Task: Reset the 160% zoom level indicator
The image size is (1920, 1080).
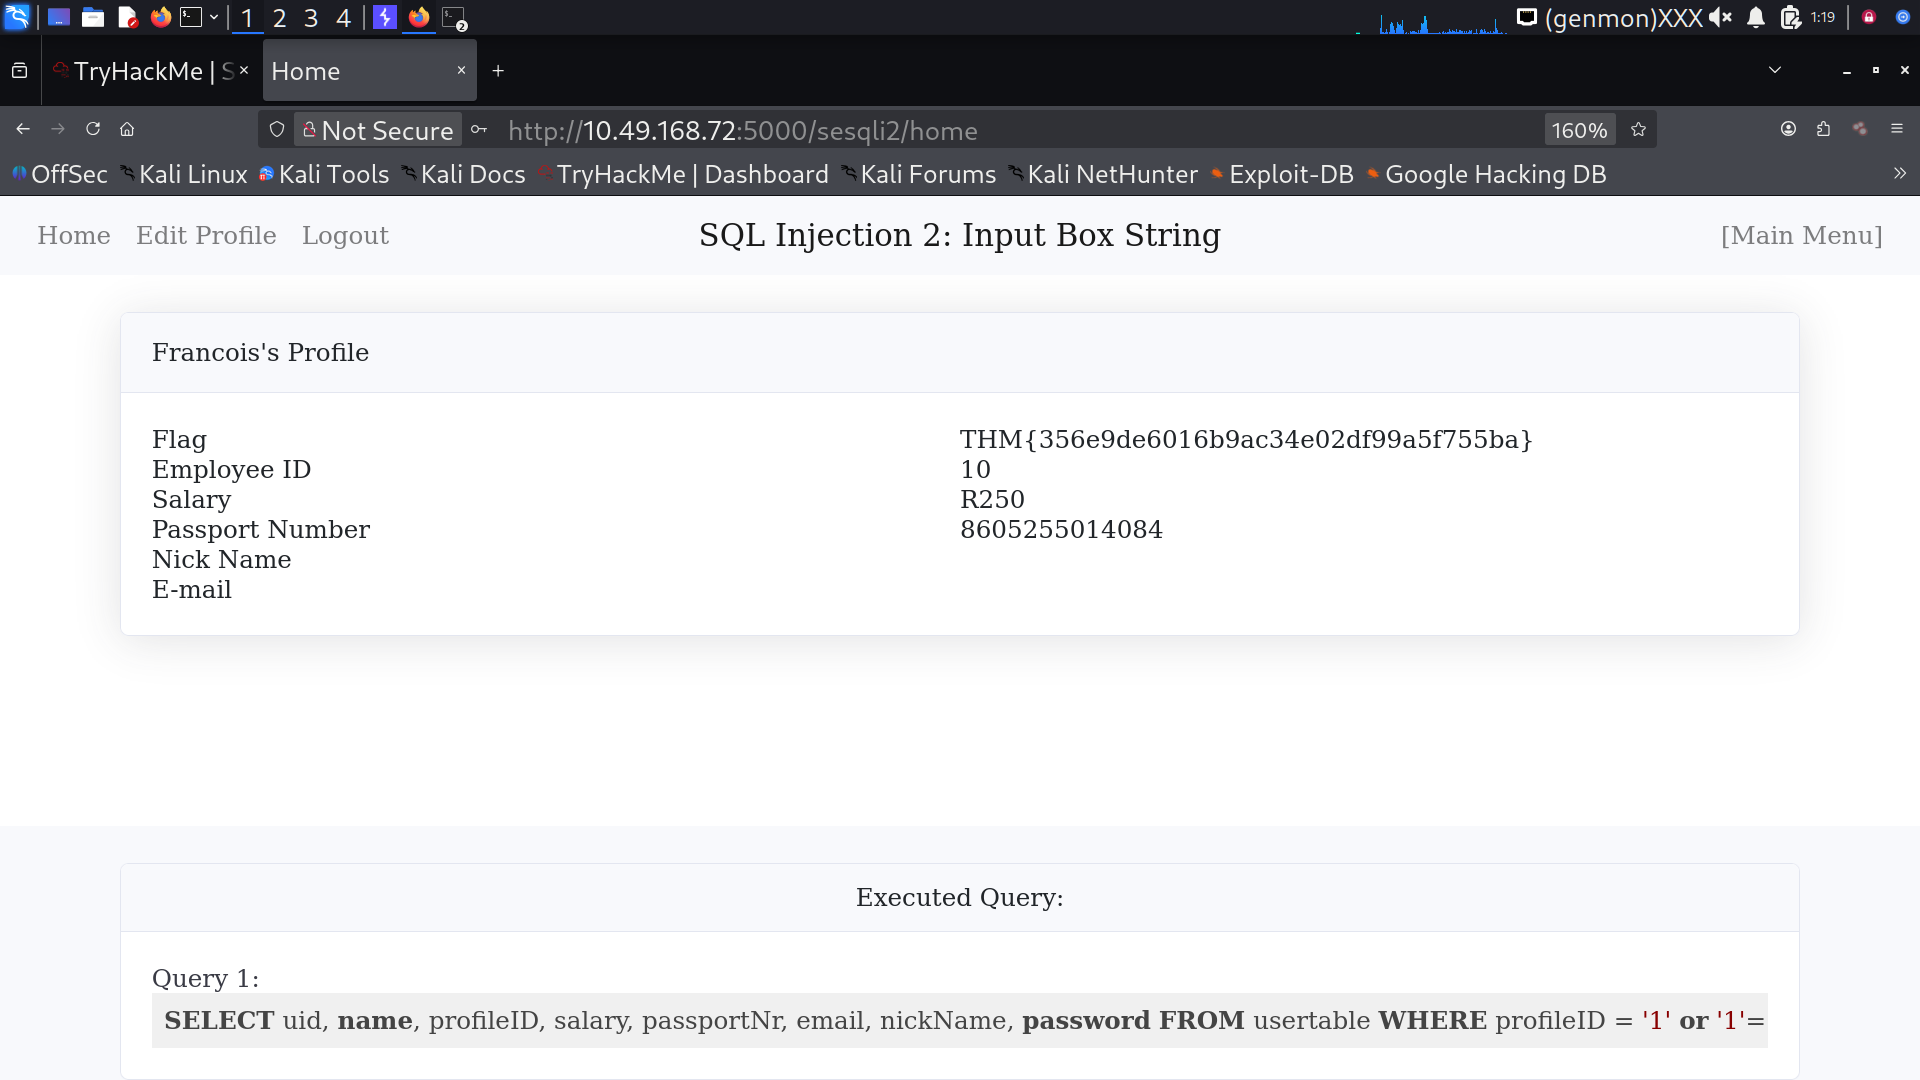Action: [1578, 130]
